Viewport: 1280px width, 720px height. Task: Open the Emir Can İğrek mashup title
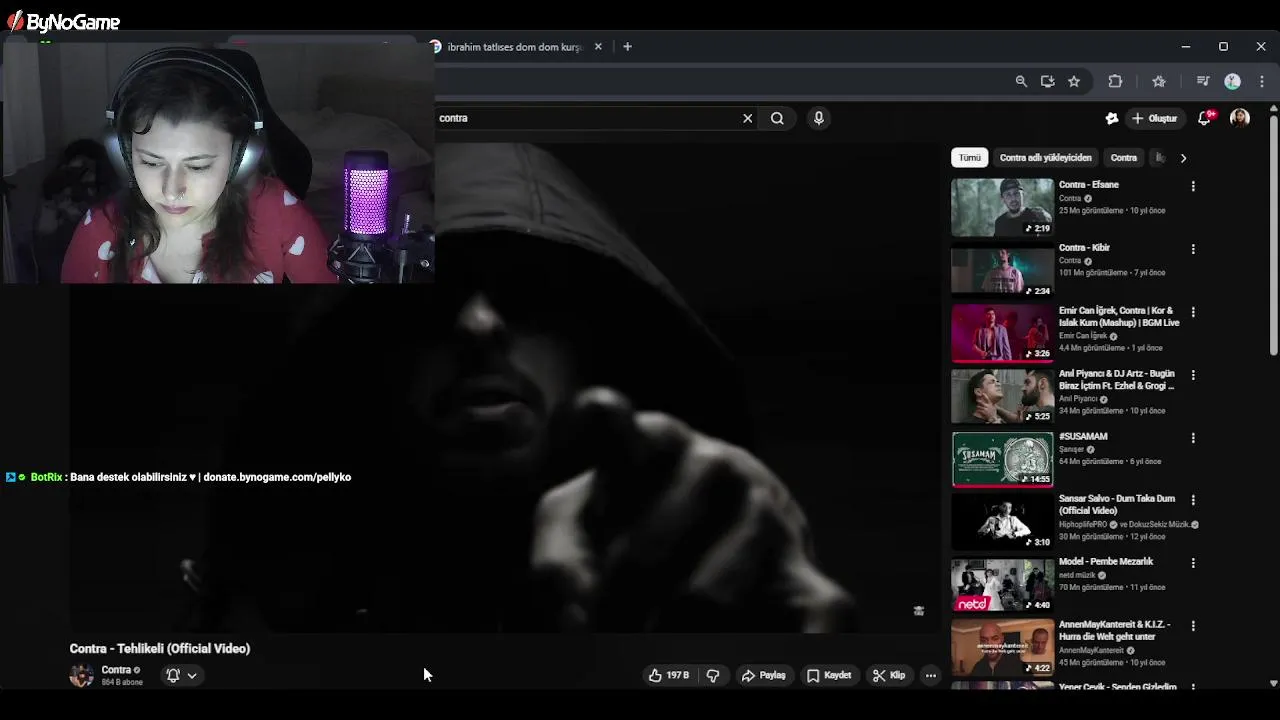tap(1119, 316)
